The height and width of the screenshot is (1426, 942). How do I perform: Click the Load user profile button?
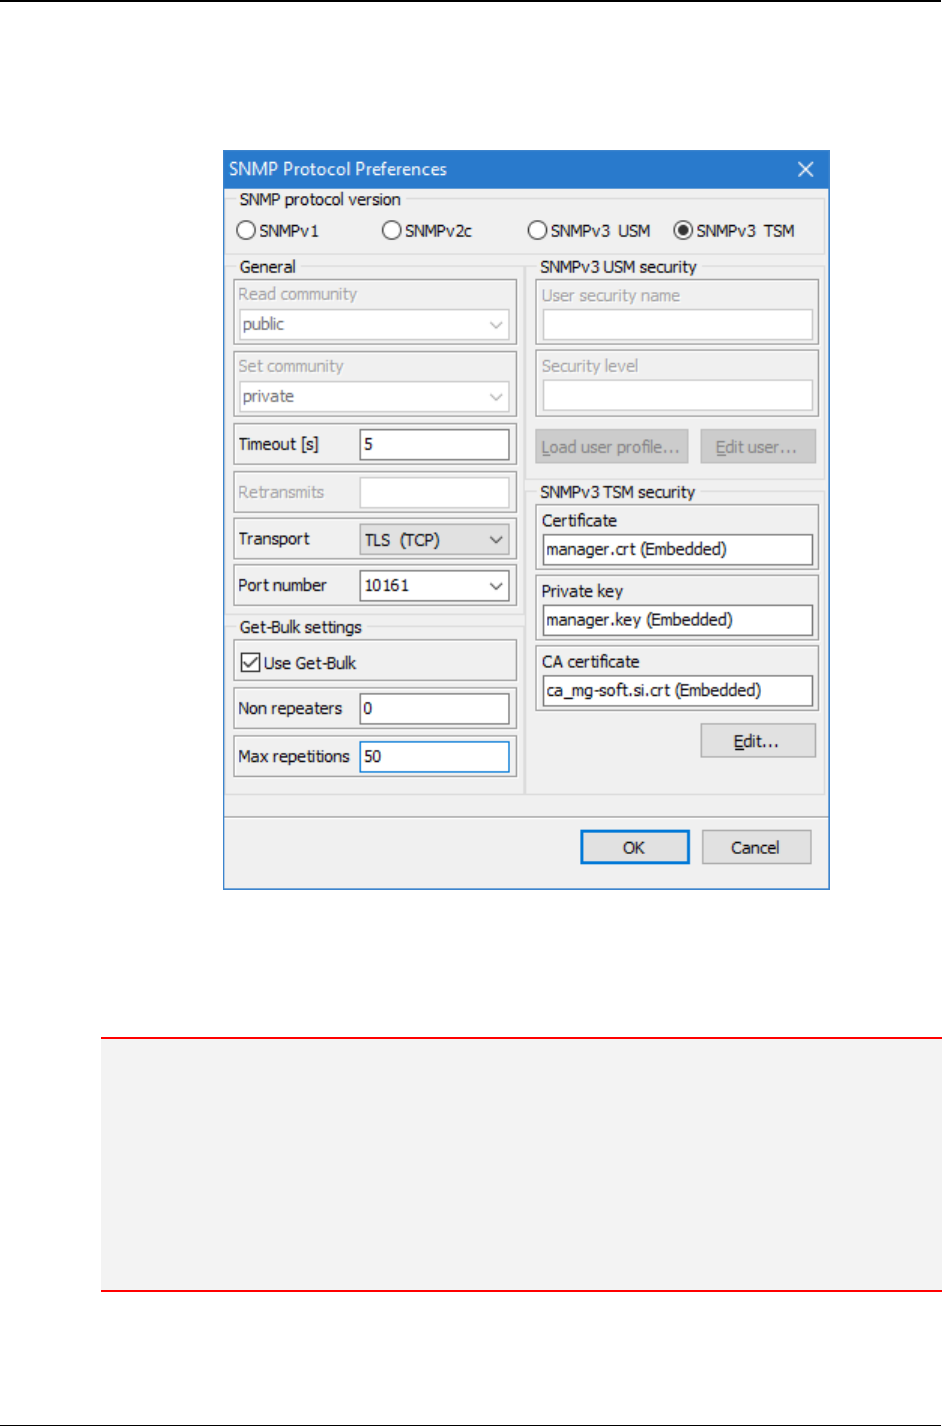tap(611, 447)
